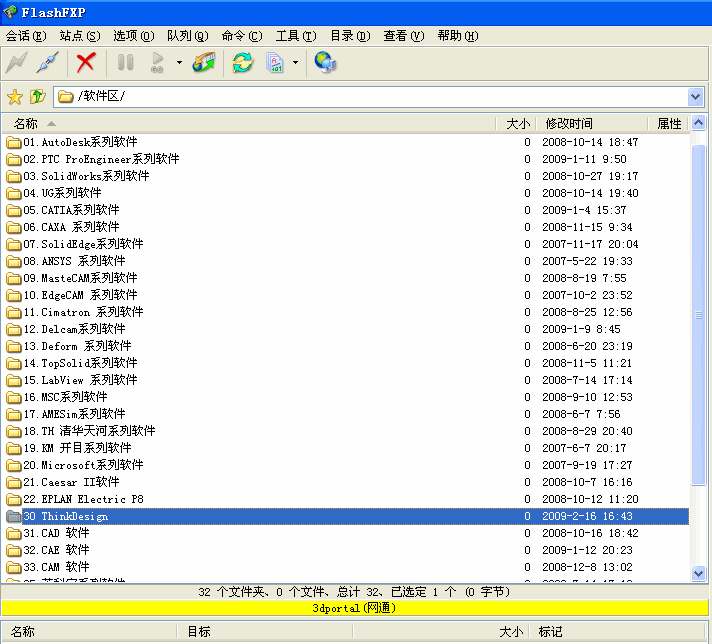Click the star bookmarks icon
This screenshot has height=644, width=712.
[x=15, y=96]
